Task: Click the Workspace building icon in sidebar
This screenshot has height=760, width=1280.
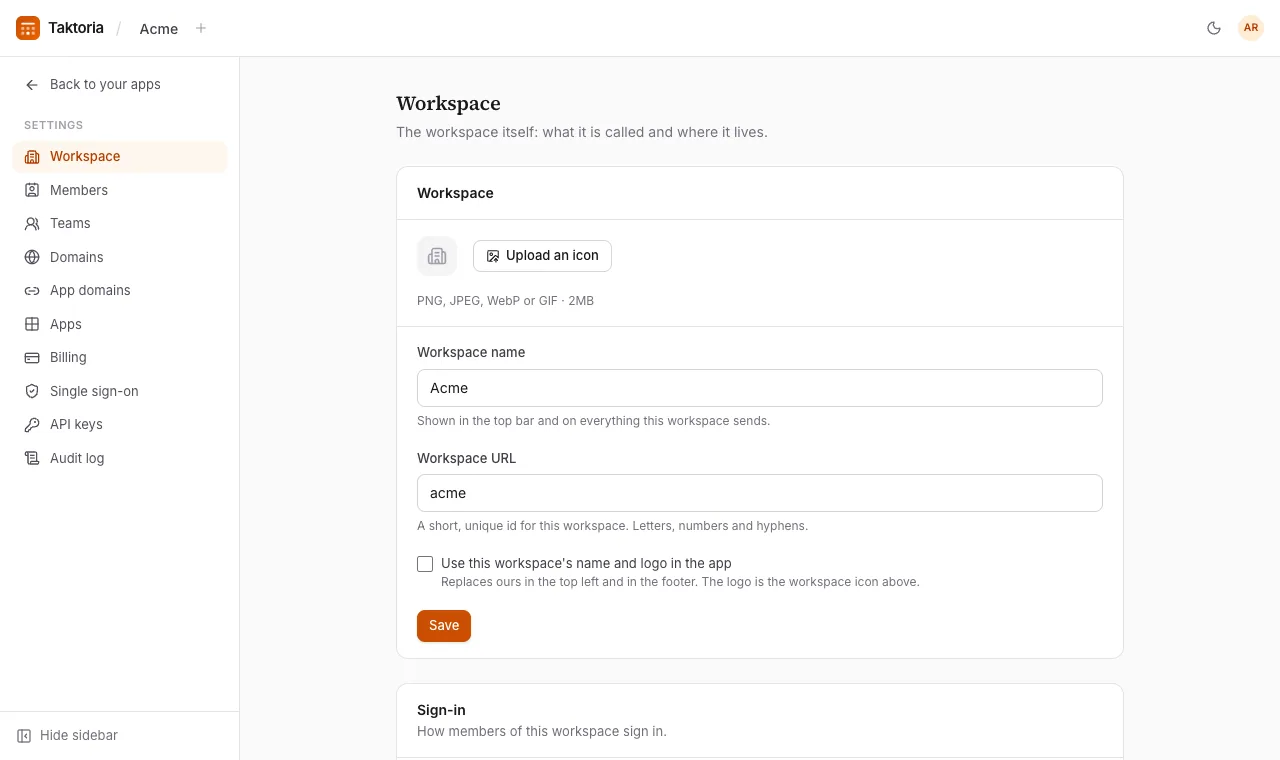Action: pos(32,157)
